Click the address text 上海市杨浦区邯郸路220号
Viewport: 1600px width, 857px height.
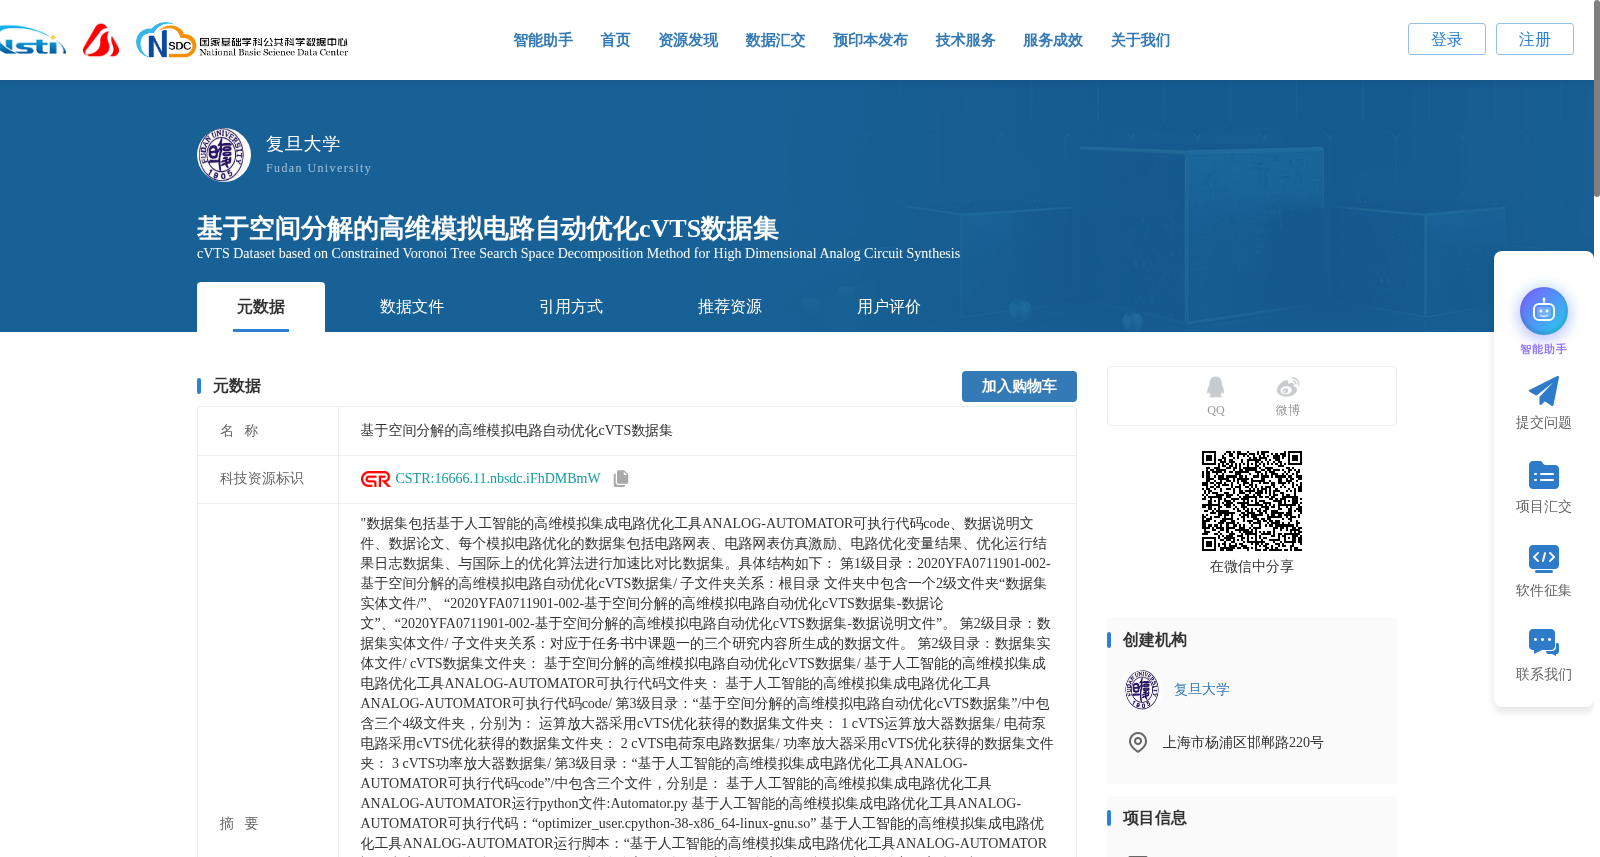point(1243,743)
